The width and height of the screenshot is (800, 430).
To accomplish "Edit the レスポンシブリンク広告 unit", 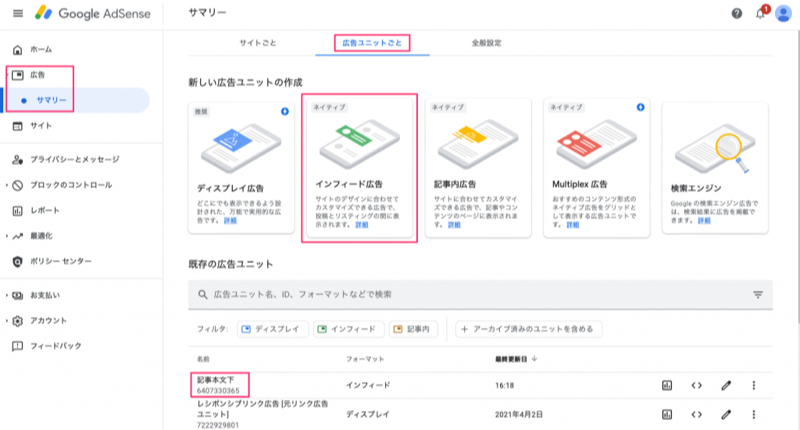I will click(726, 414).
